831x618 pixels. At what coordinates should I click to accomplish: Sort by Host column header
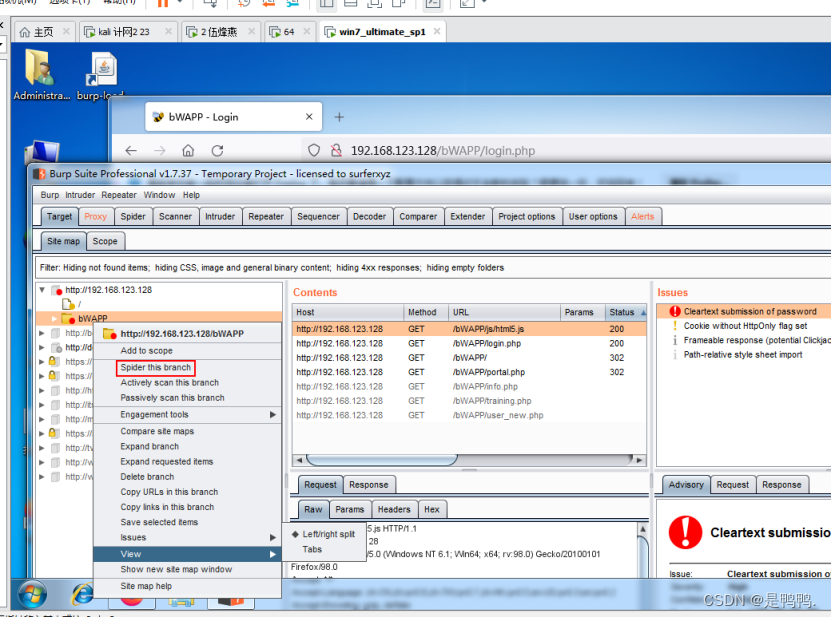coord(348,312)
